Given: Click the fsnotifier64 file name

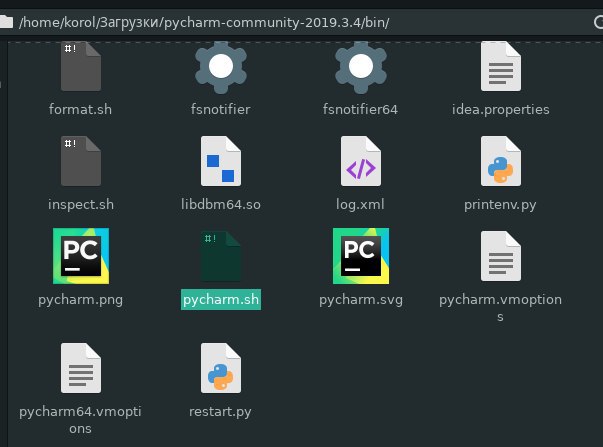Looking at the screenshot, I should (360, 109).
